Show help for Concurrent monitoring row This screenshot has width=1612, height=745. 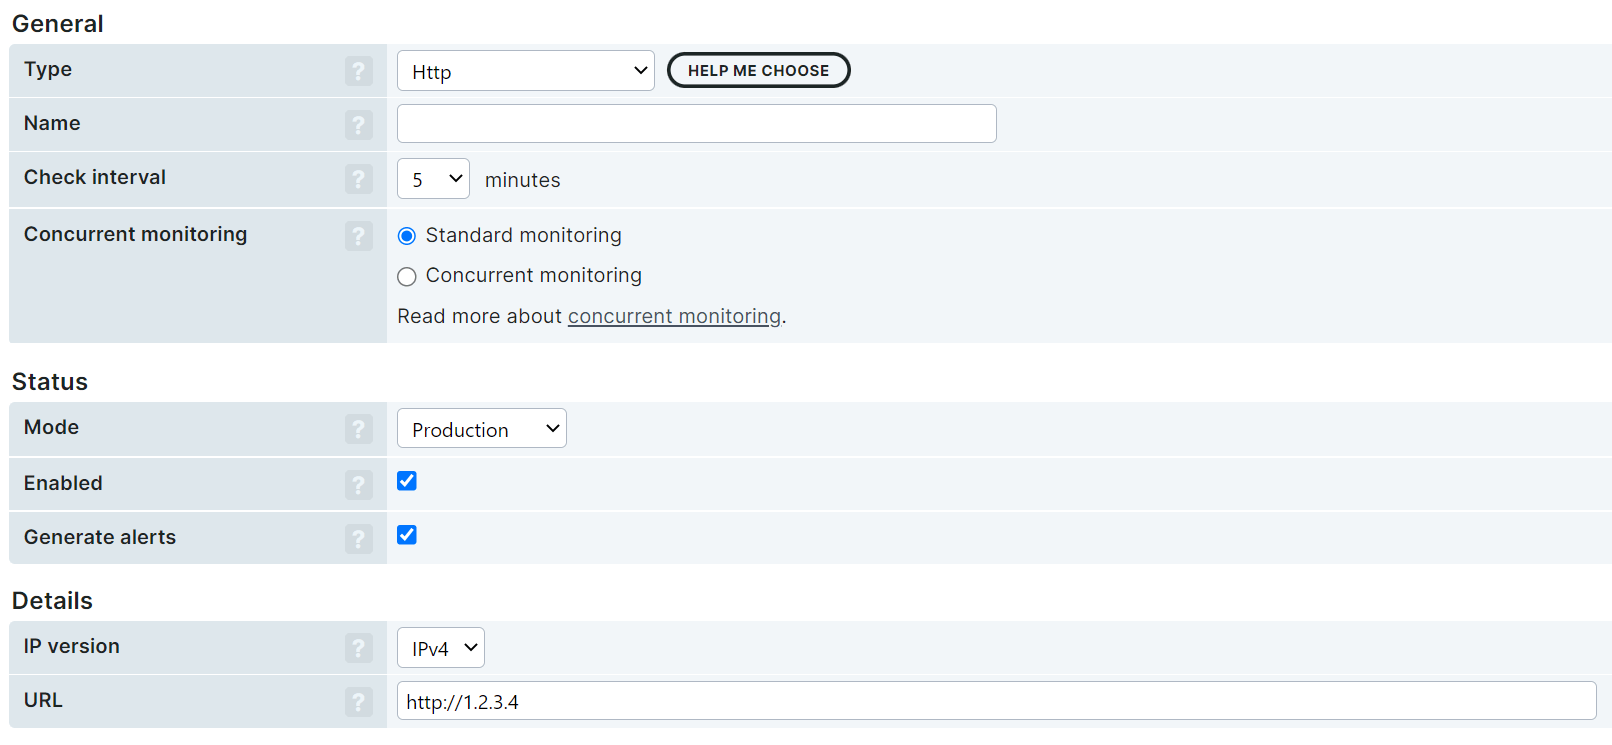coord(358,236)
